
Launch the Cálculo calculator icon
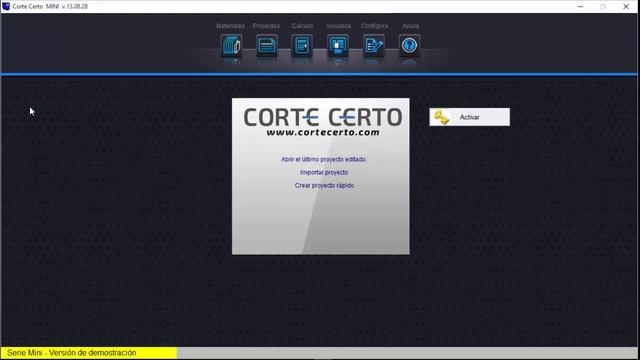(302, 45)
